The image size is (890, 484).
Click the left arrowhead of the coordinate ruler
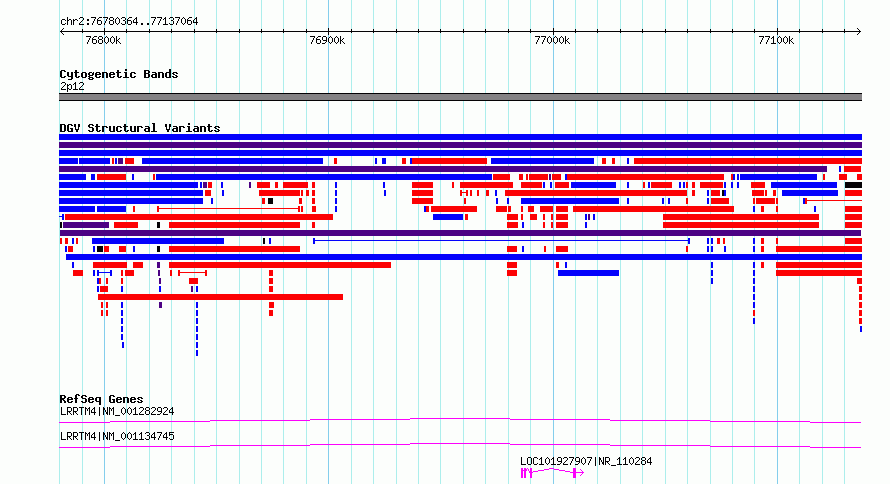pyautogui.click(x=62, y=32)
